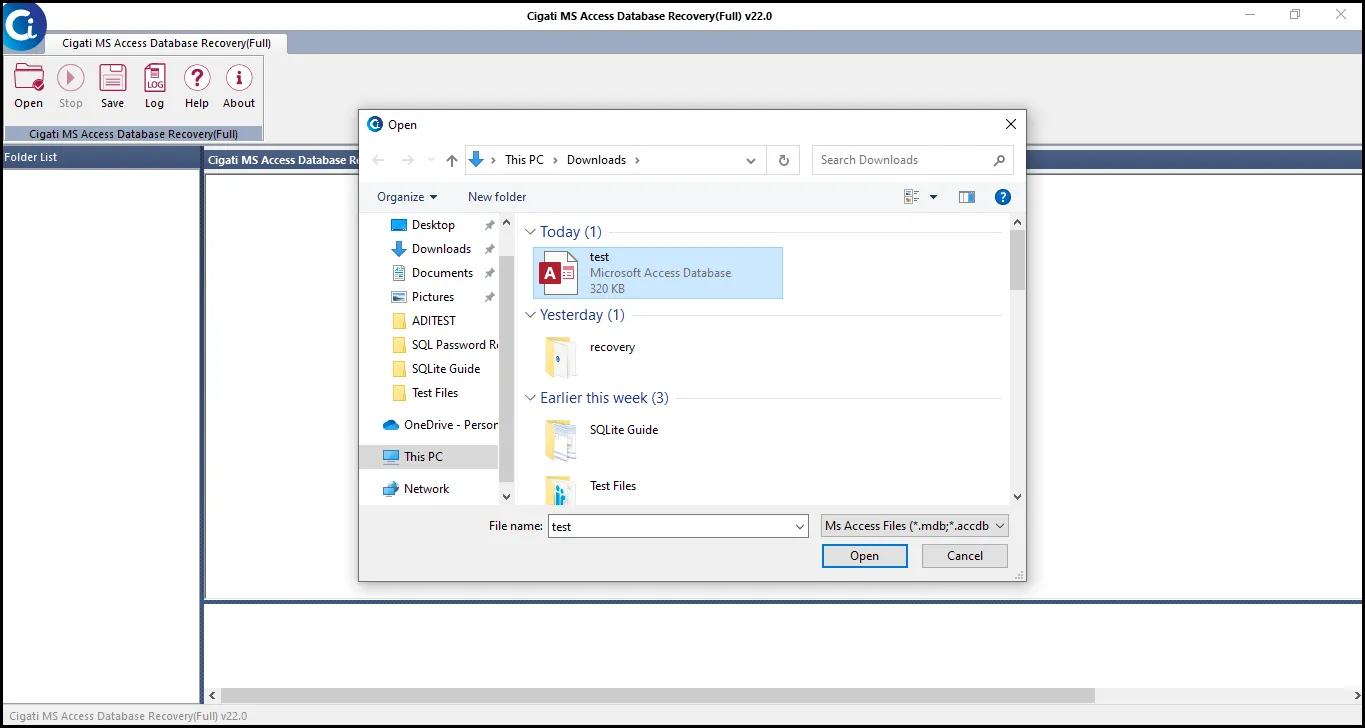This screenshot has height=728, width=1365.
Task: Click the Folder List panel header
Action: click(101, 157)
